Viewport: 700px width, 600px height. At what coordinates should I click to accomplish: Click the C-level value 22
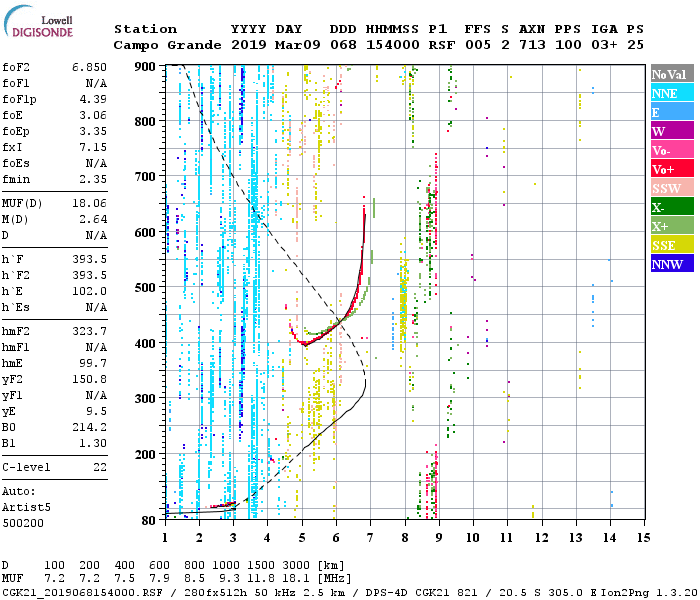click(100, 467)
